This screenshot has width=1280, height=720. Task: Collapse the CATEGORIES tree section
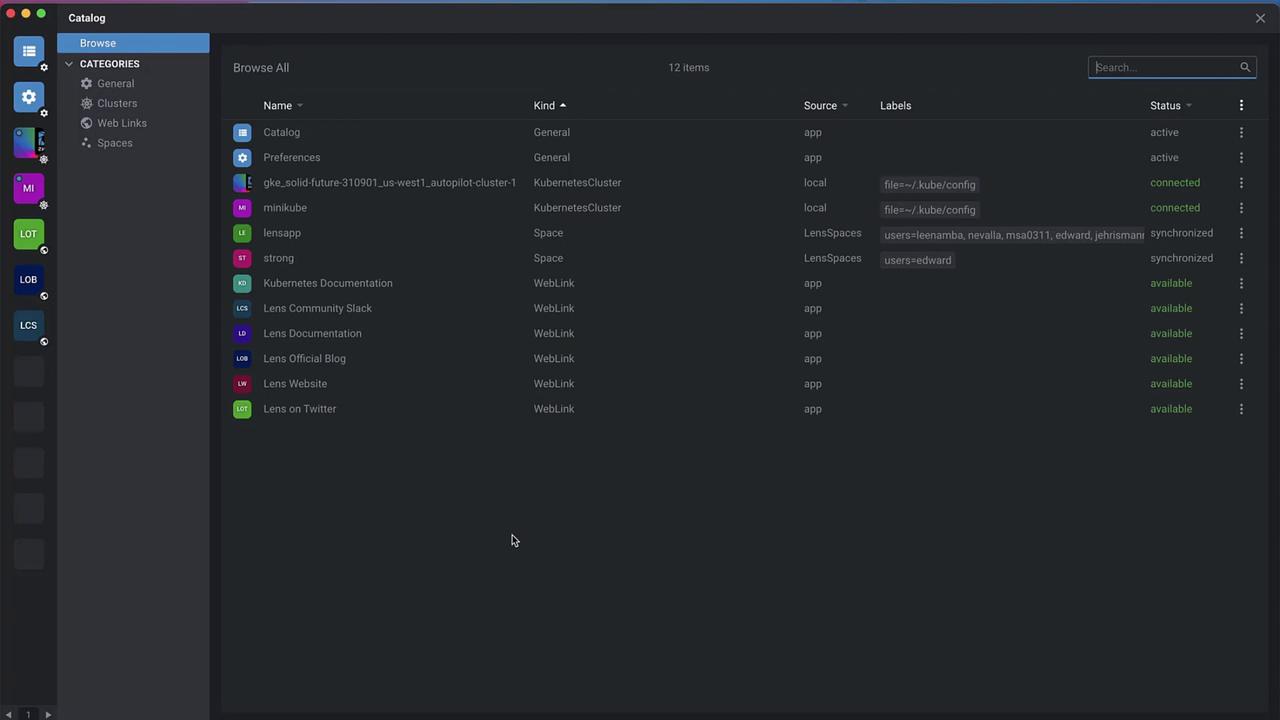coord(69,64)
